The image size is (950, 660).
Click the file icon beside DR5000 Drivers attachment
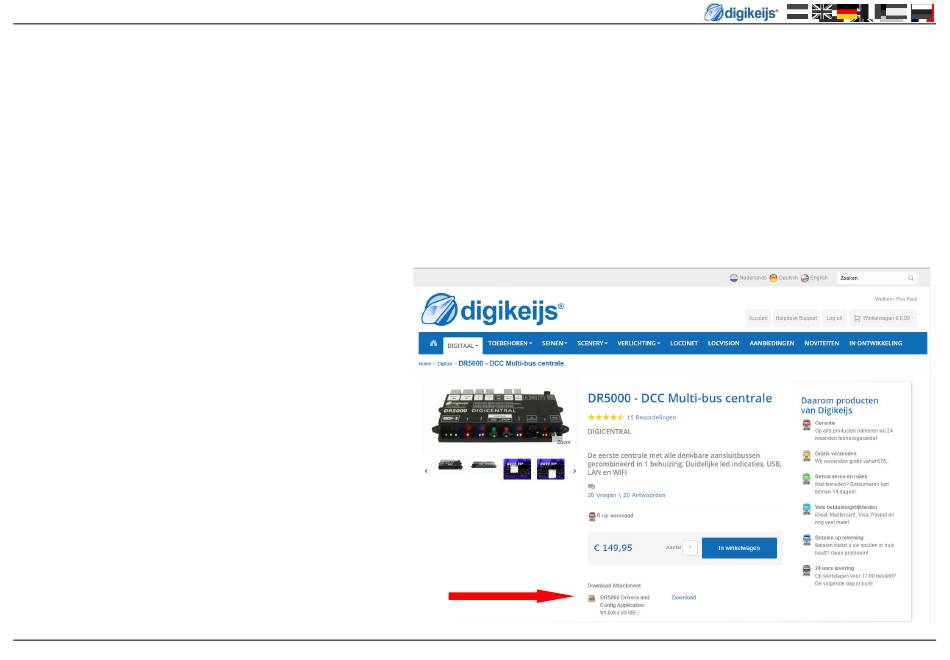coord(592,598)
